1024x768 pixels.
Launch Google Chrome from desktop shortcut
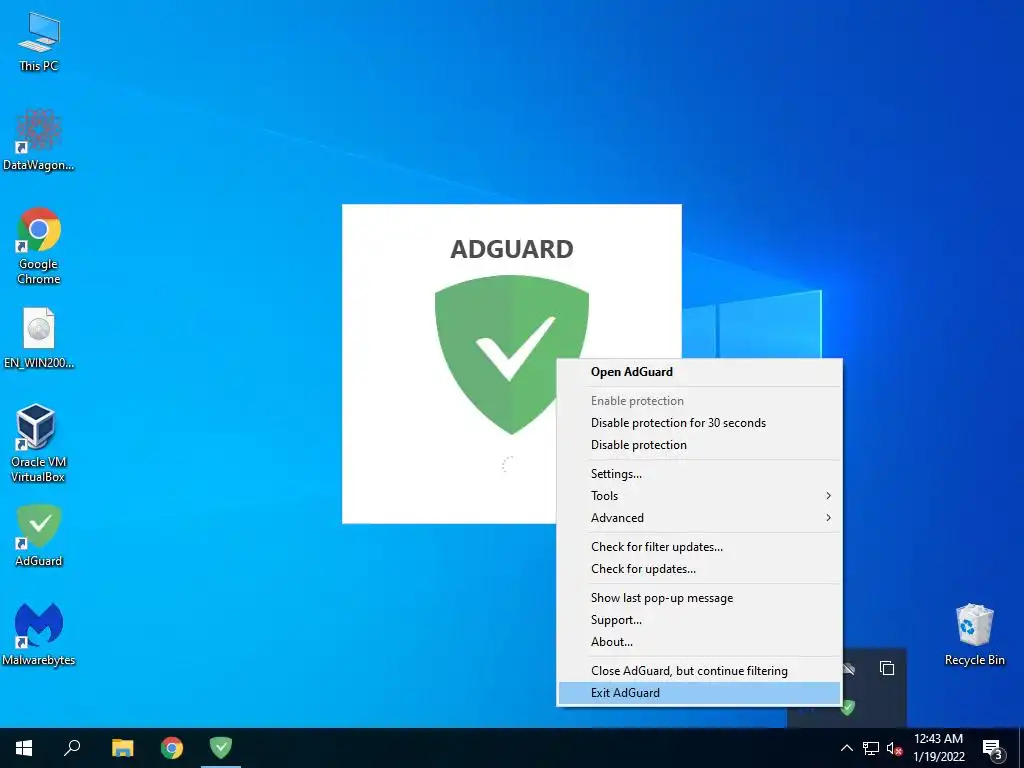(39, 246)
